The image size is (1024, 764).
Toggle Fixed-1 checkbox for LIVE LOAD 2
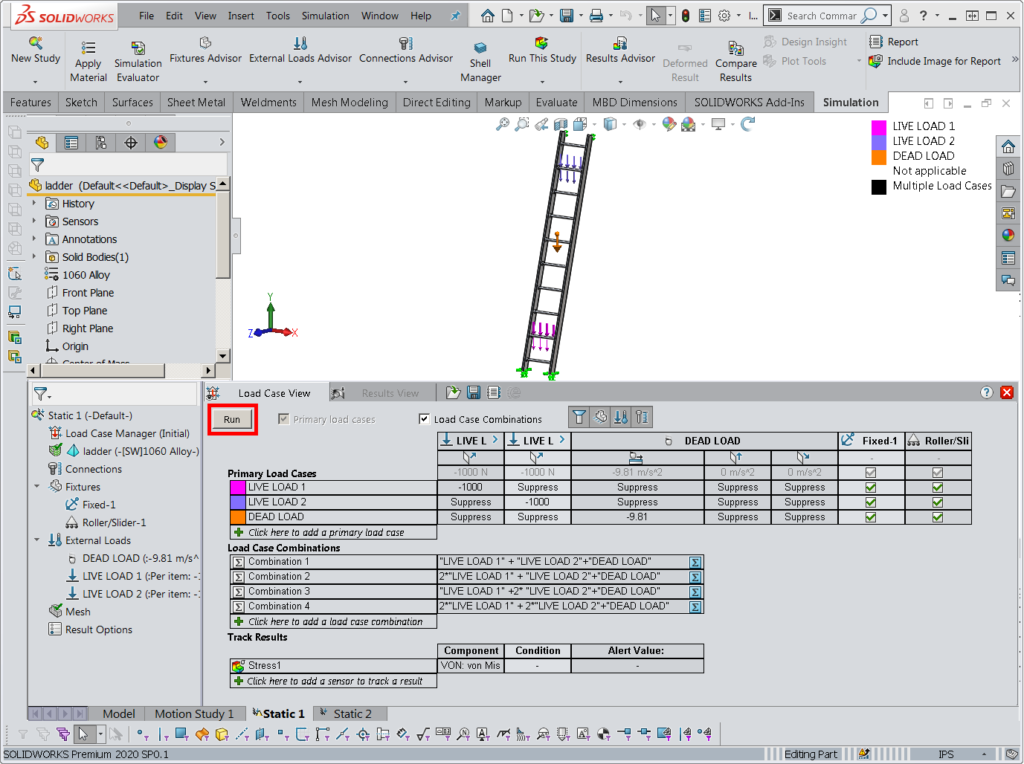click(x=871, y=502)
